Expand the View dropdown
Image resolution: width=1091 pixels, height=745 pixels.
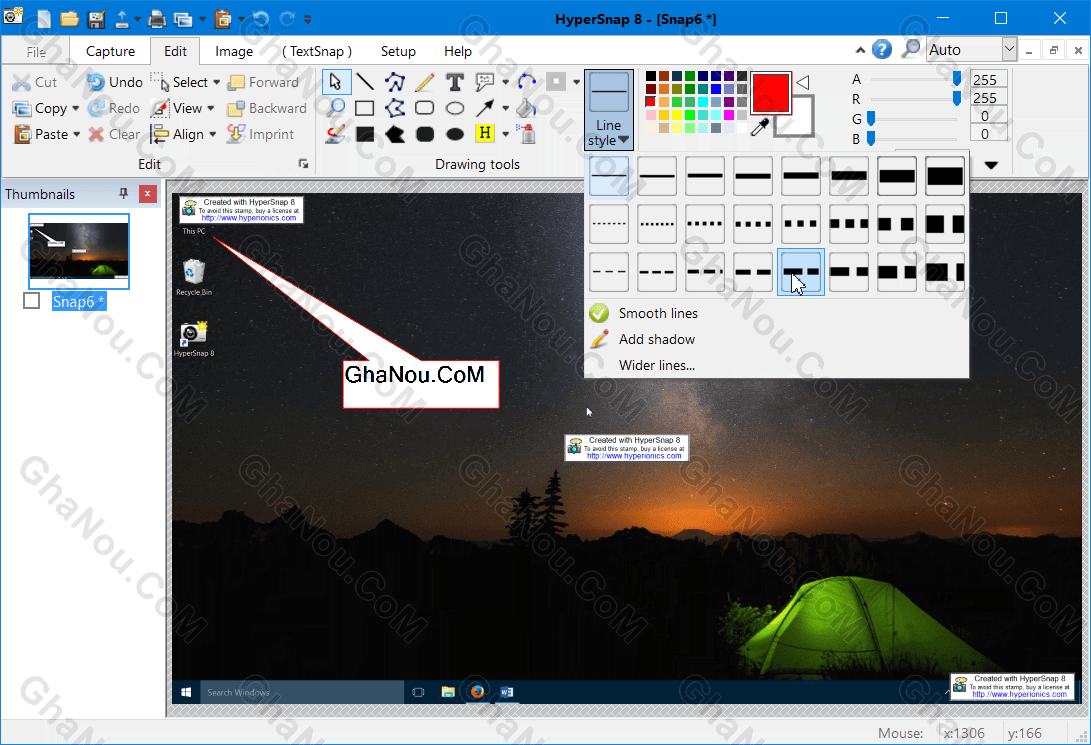click(x=210, y=109)
